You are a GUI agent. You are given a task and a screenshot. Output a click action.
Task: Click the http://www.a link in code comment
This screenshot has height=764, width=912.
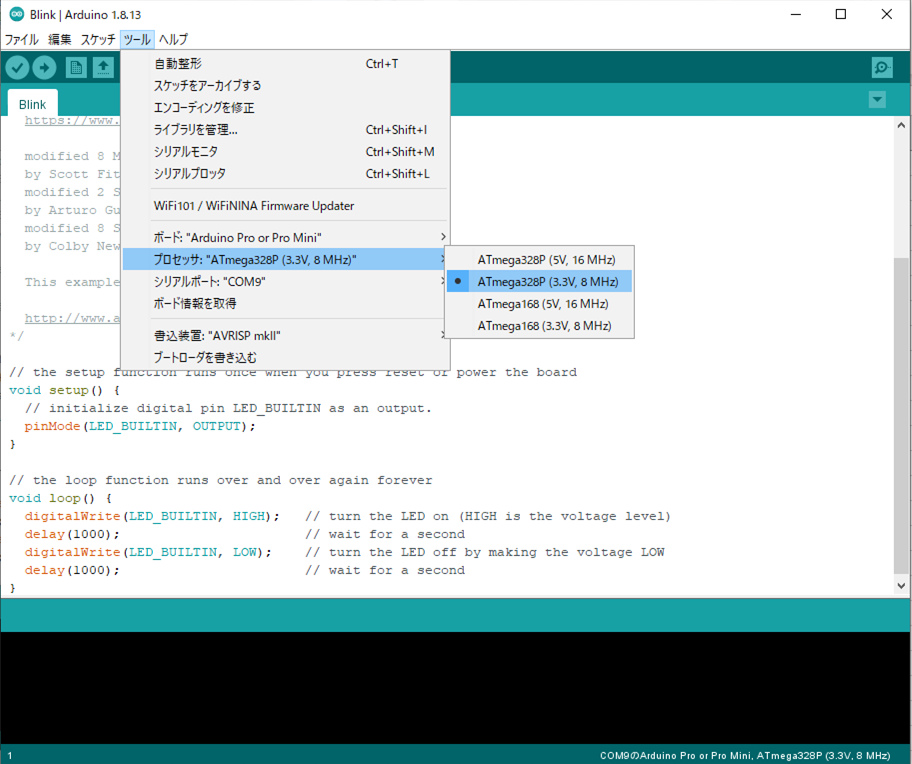pyautogui.click(x=72, y=318)
